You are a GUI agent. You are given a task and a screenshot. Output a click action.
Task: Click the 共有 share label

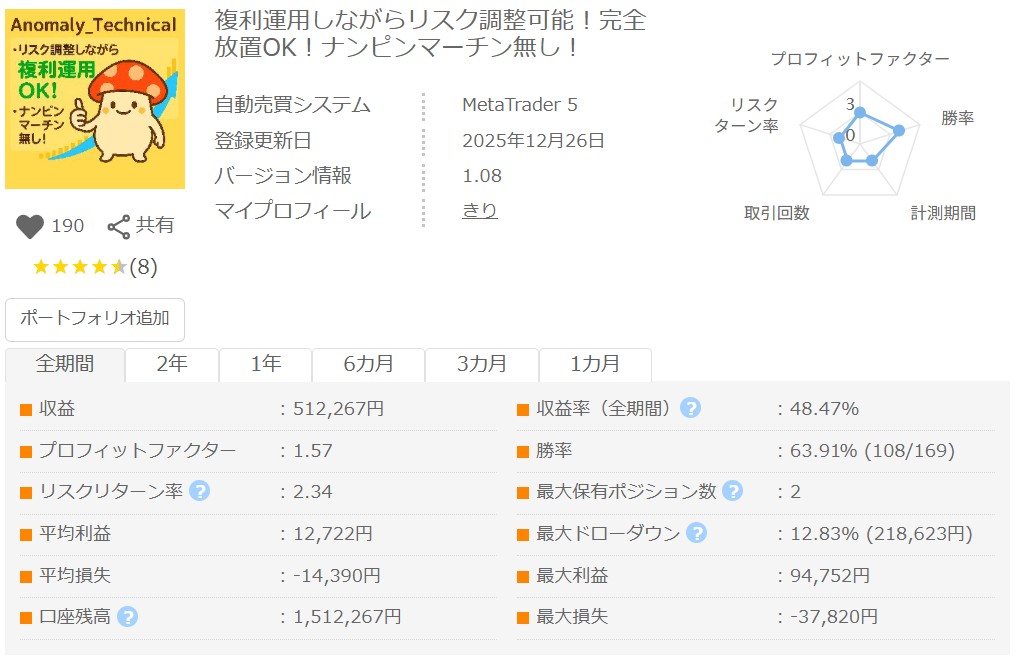coord(155,226)
